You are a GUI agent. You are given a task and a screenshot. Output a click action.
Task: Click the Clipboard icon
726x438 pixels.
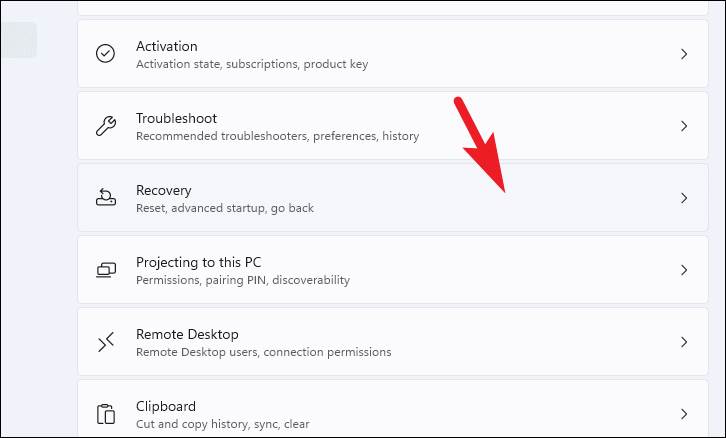(x=106, y=414)
